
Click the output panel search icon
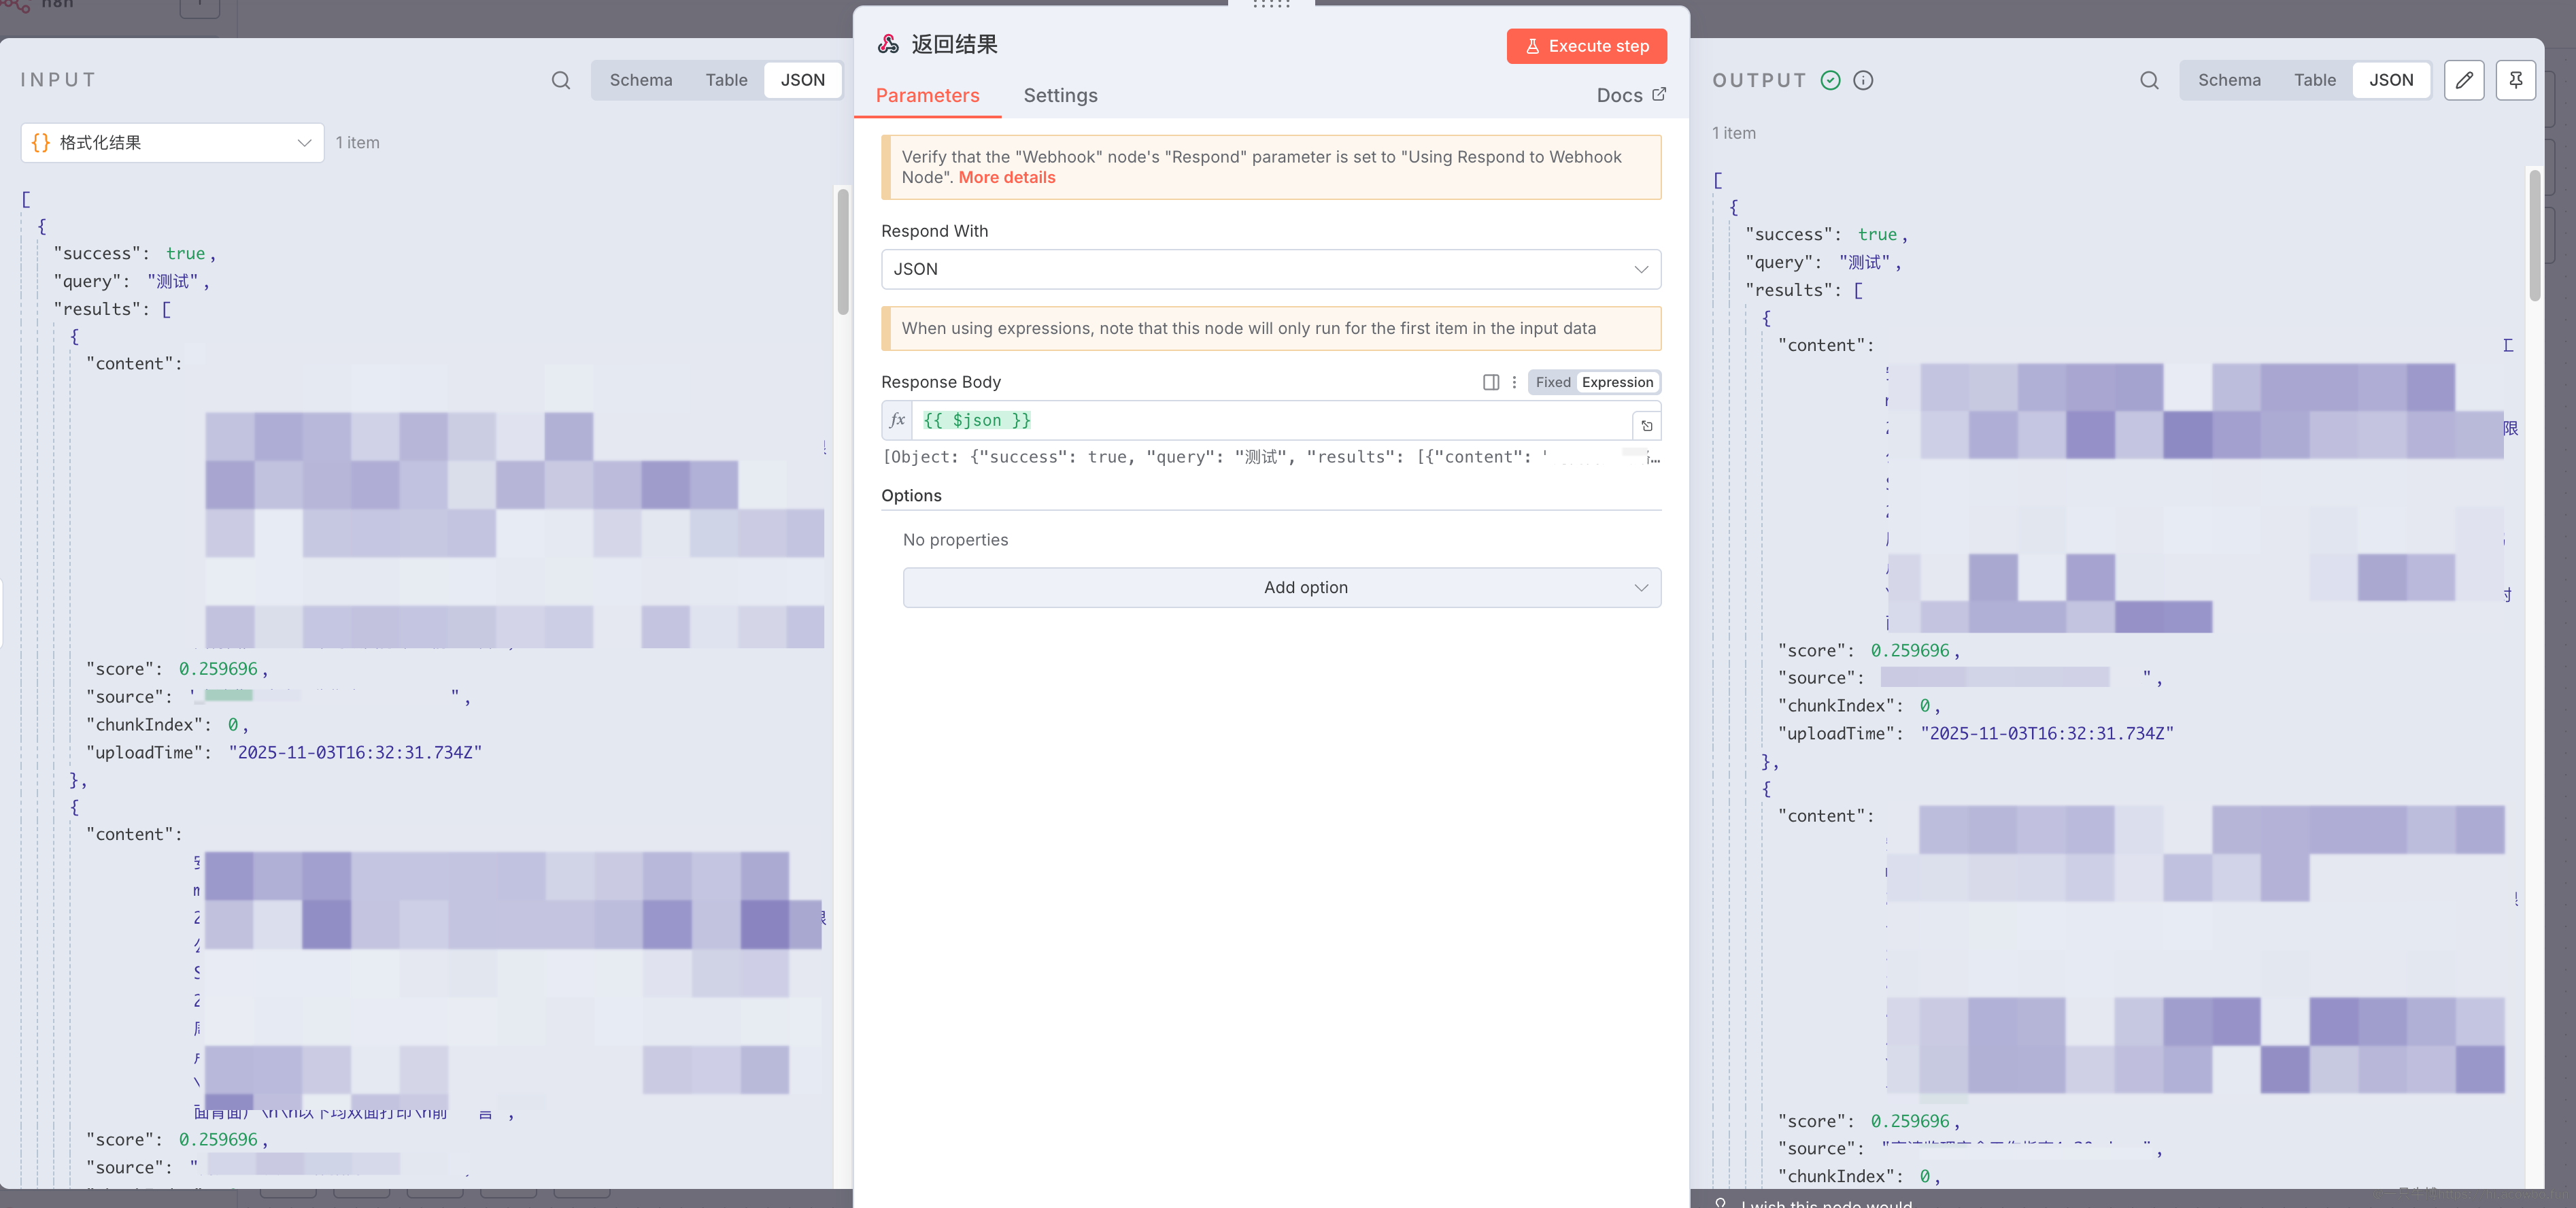pyautogui.click(x=2149, y=80)
